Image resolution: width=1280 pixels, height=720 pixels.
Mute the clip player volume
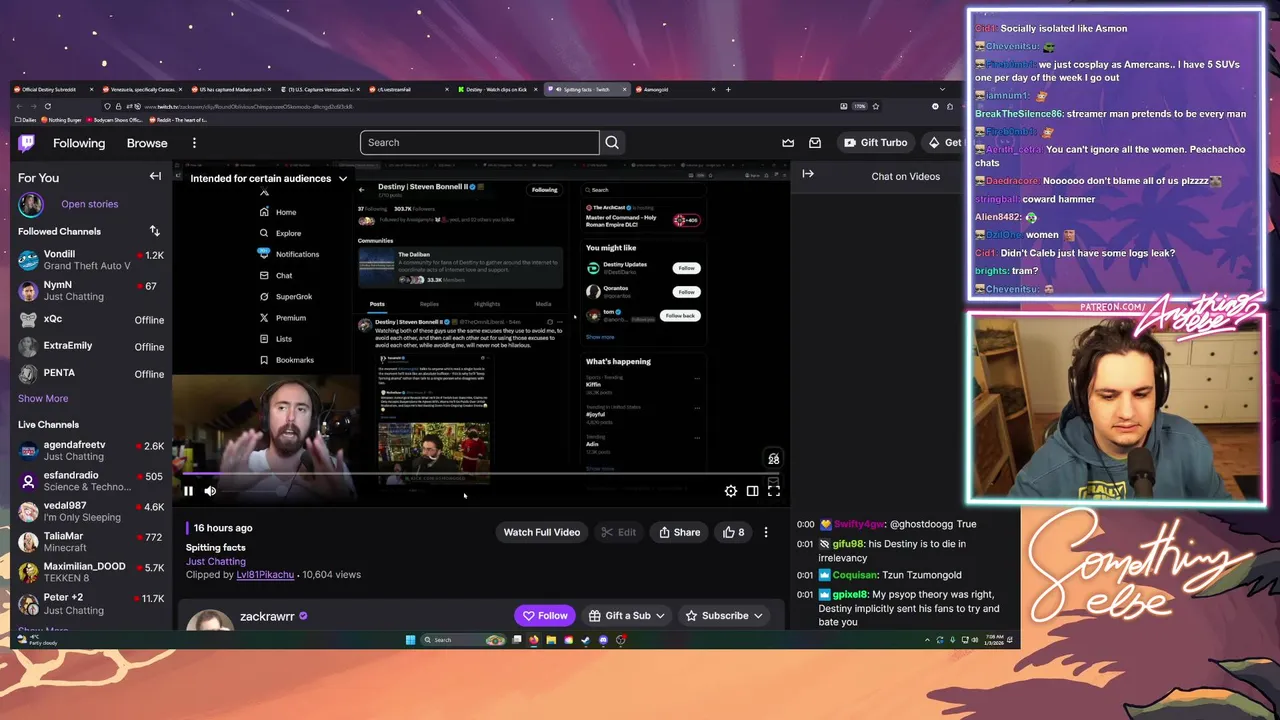click(x=210, y=491)
